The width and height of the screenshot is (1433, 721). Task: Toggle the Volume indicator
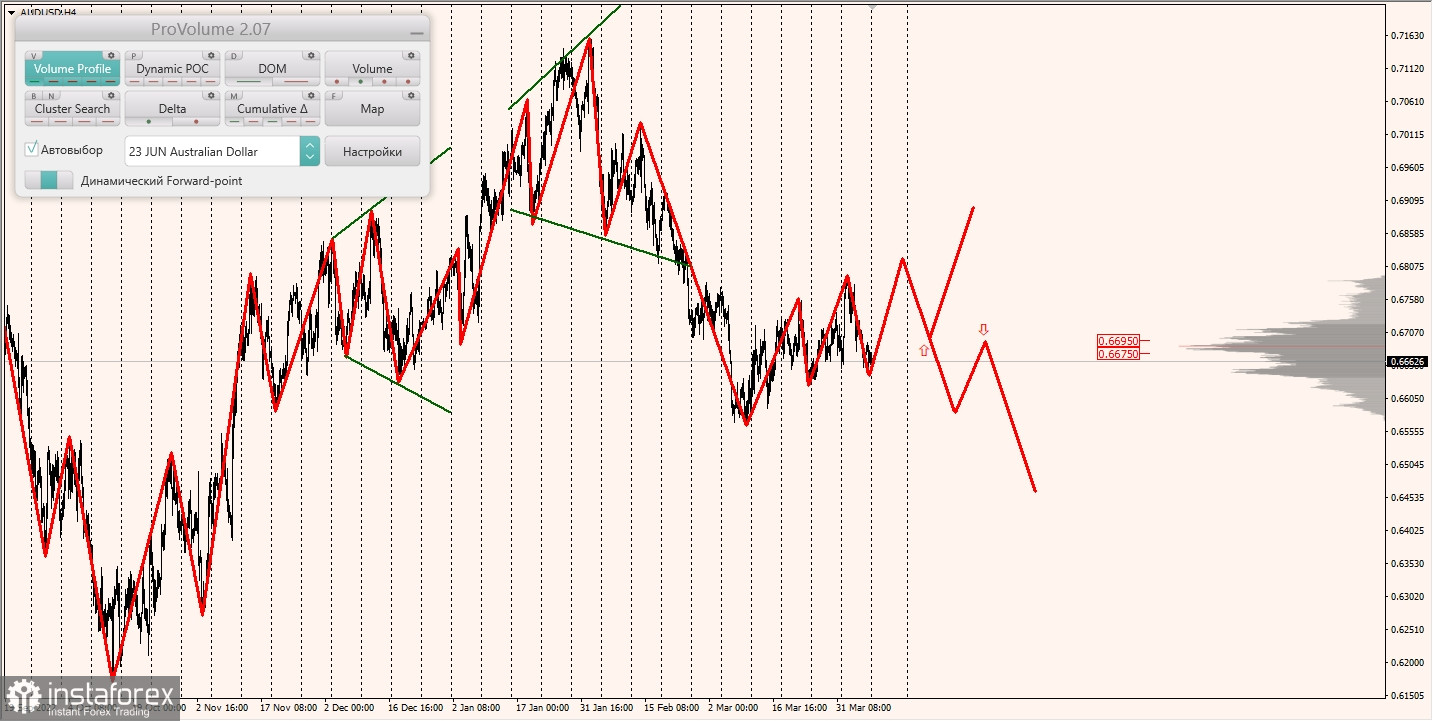(372, 69)
